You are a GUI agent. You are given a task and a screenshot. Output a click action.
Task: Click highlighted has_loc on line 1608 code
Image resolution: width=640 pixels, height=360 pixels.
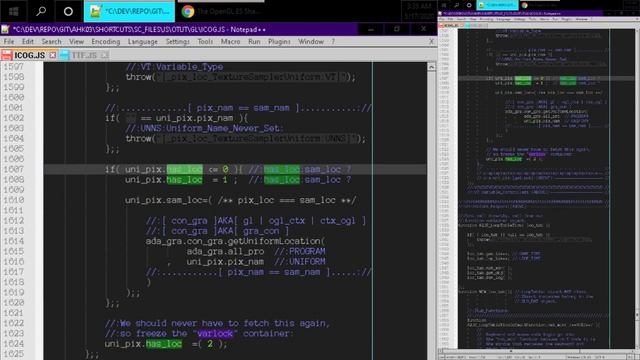(x=184, y=180)
